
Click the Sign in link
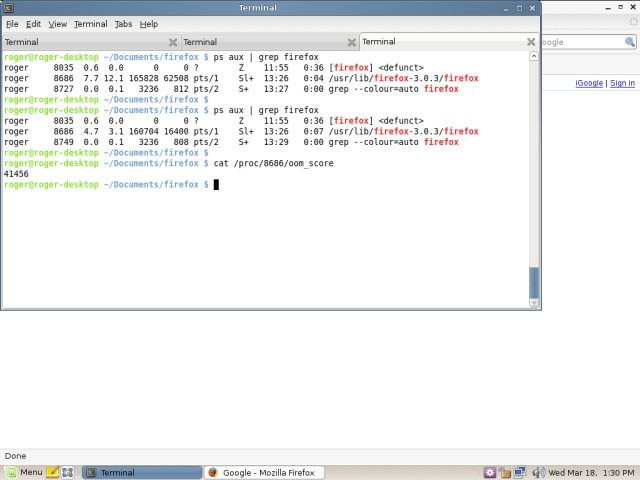click(x=622, y=83)
